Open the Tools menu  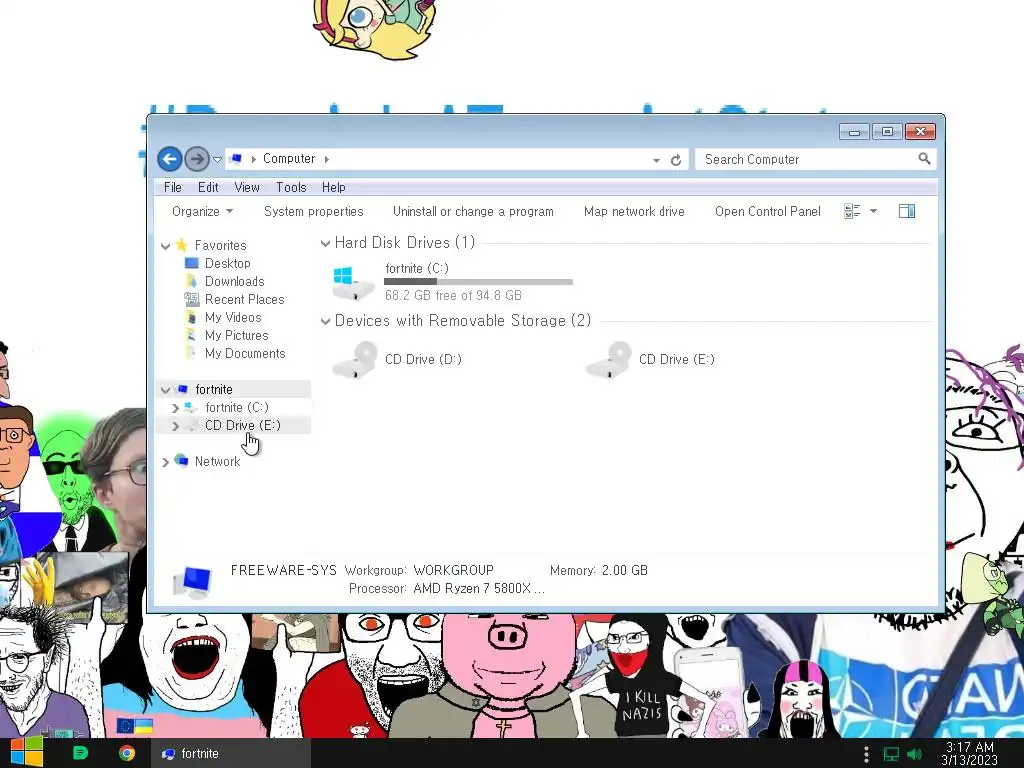pos(291,187)
